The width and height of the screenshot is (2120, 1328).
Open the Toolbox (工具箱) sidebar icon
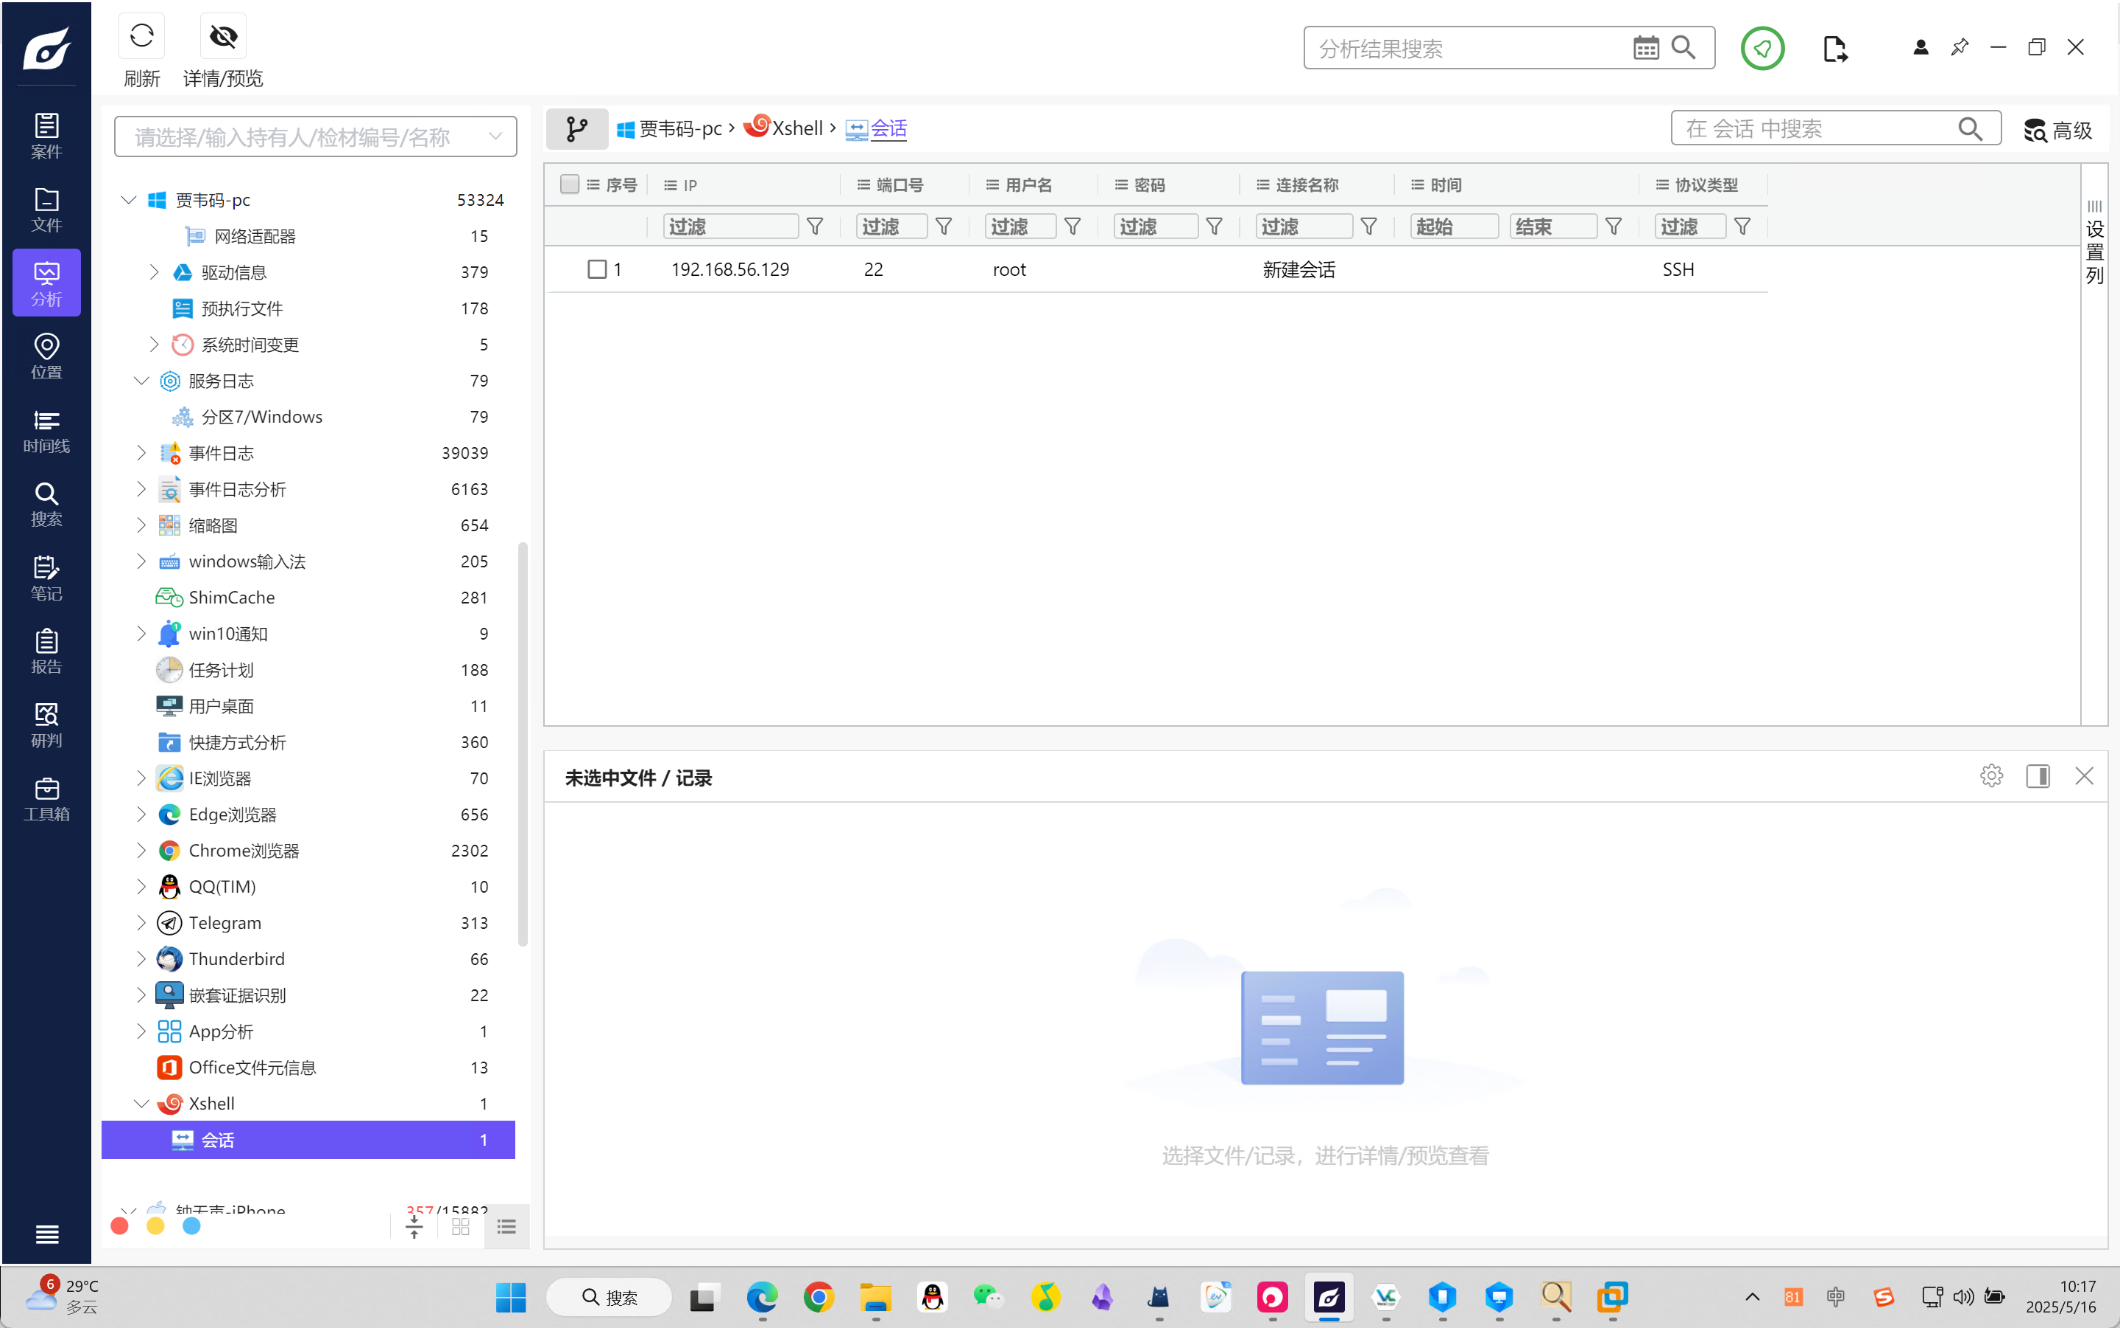(46, 799)
